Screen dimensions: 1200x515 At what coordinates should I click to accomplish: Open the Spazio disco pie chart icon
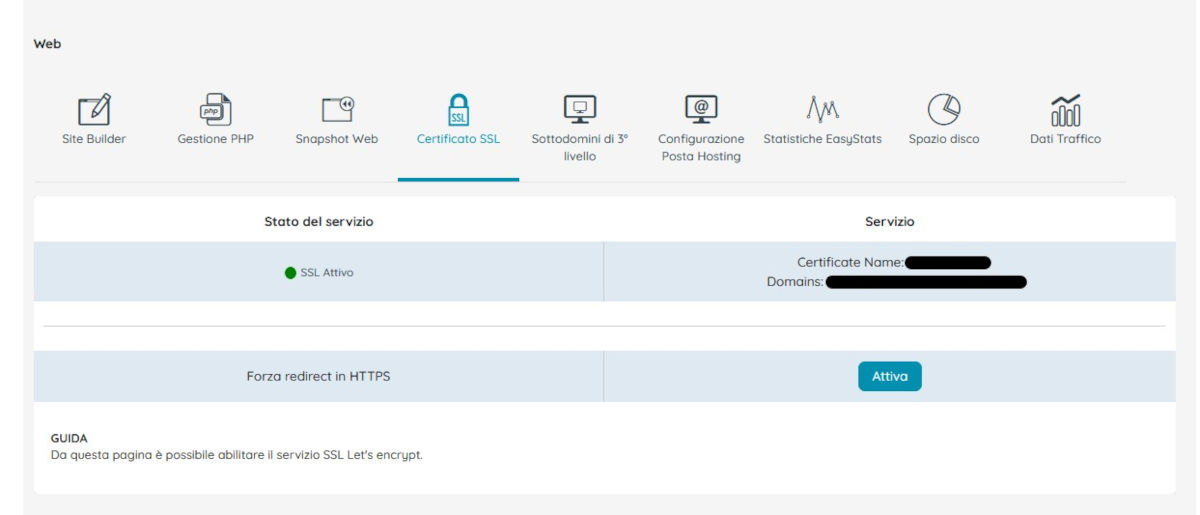[x=944, y=109]
